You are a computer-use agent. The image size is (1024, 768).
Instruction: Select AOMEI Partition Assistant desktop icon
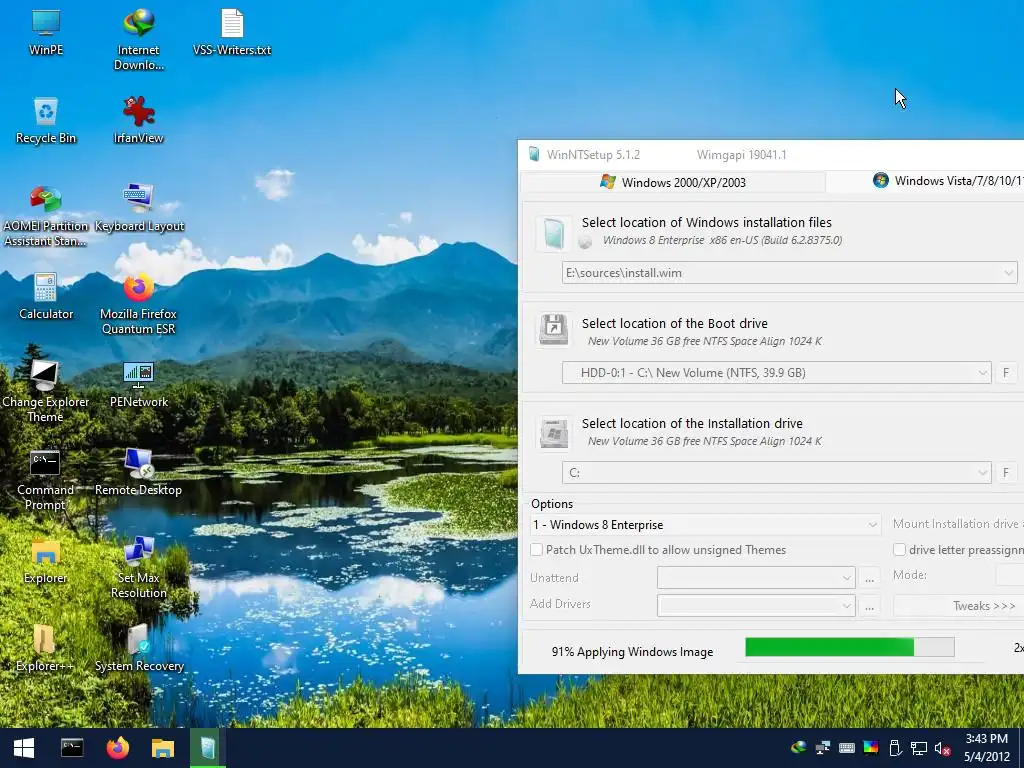click(46, 216)
